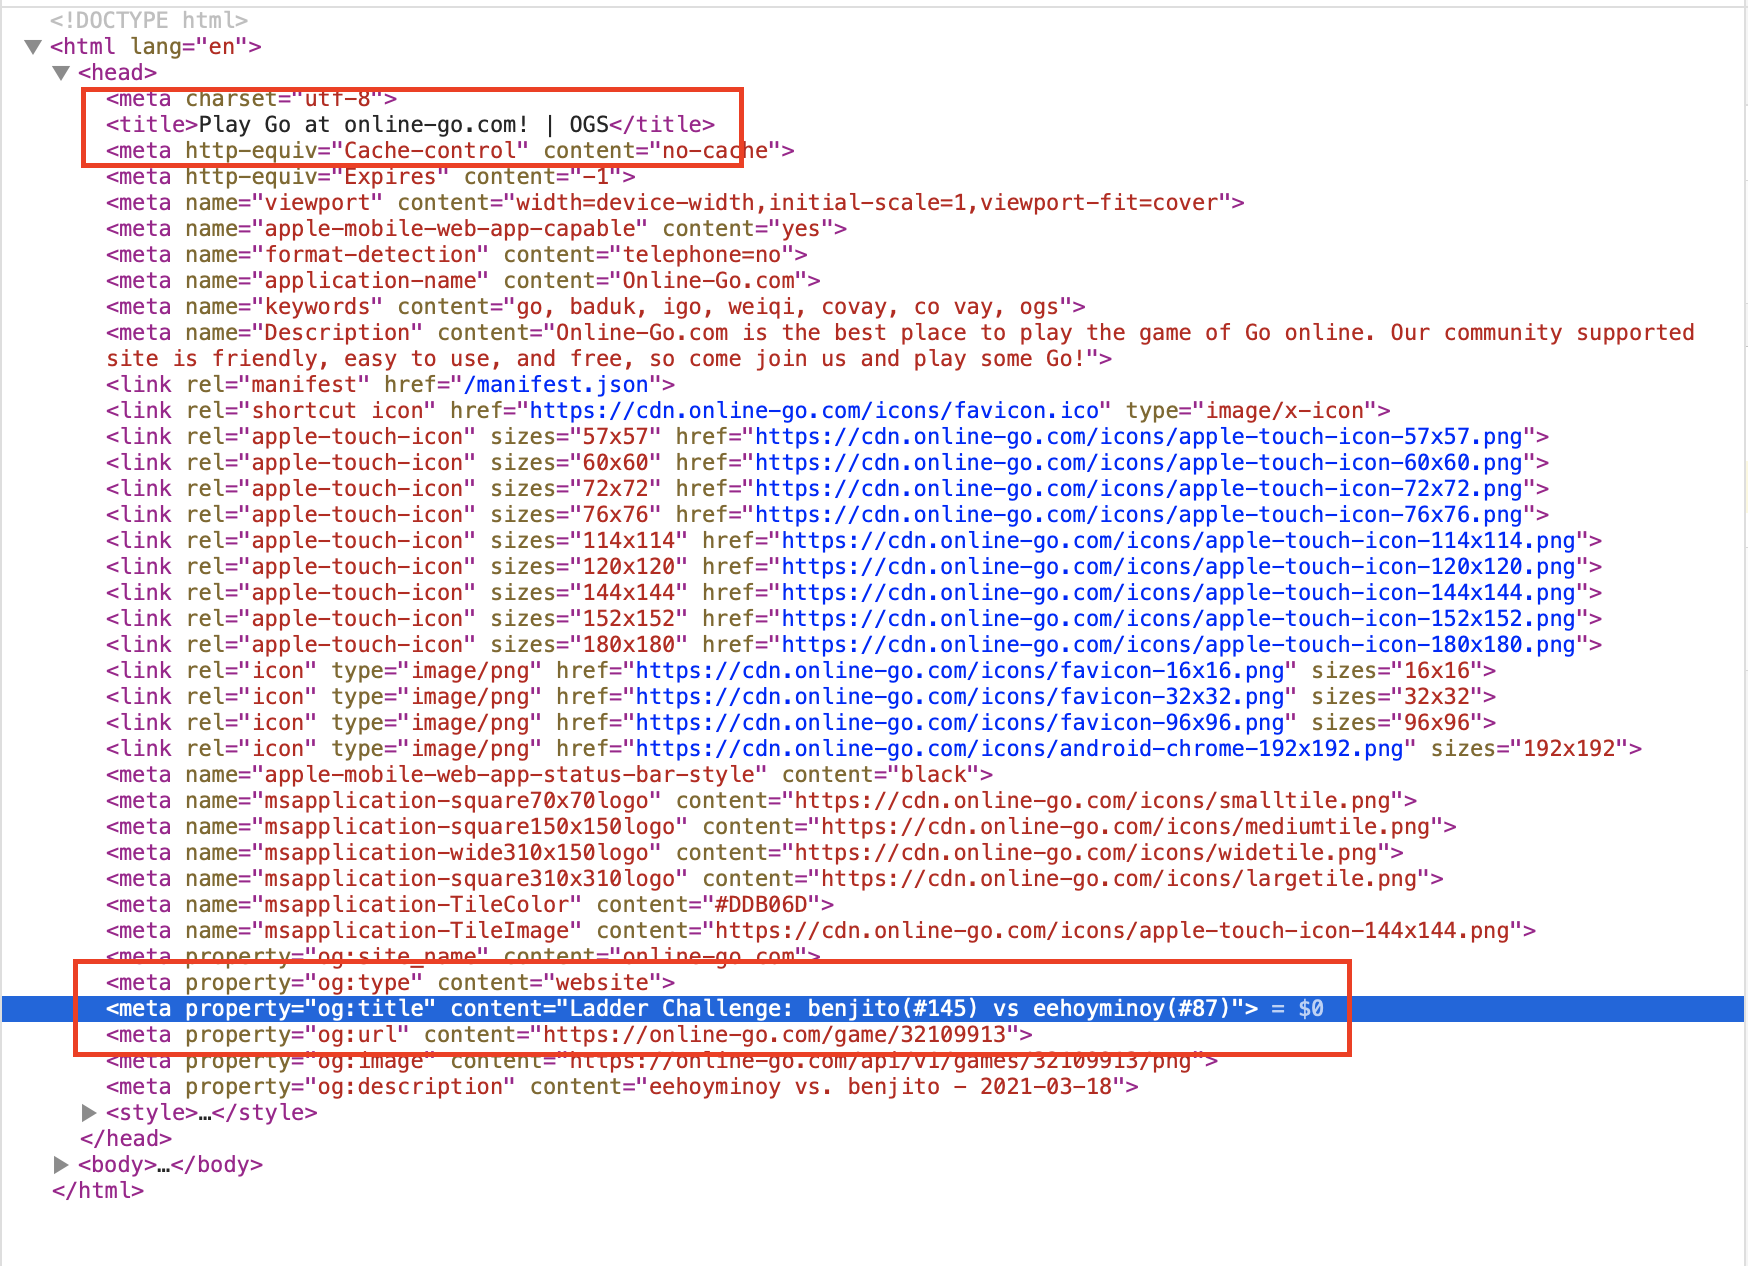
Task: Expand the body element
Action: (x=61, y=1165)
